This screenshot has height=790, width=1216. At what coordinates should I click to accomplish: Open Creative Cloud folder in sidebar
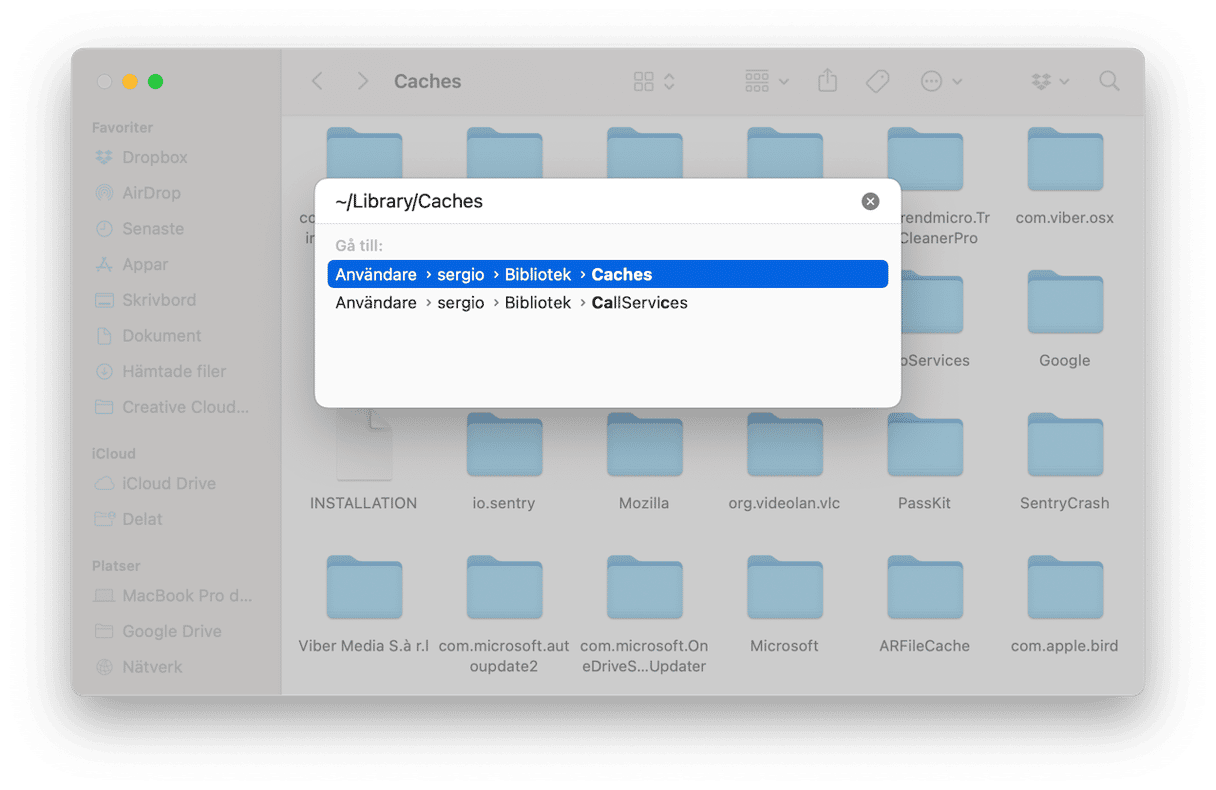pos(172,407)
